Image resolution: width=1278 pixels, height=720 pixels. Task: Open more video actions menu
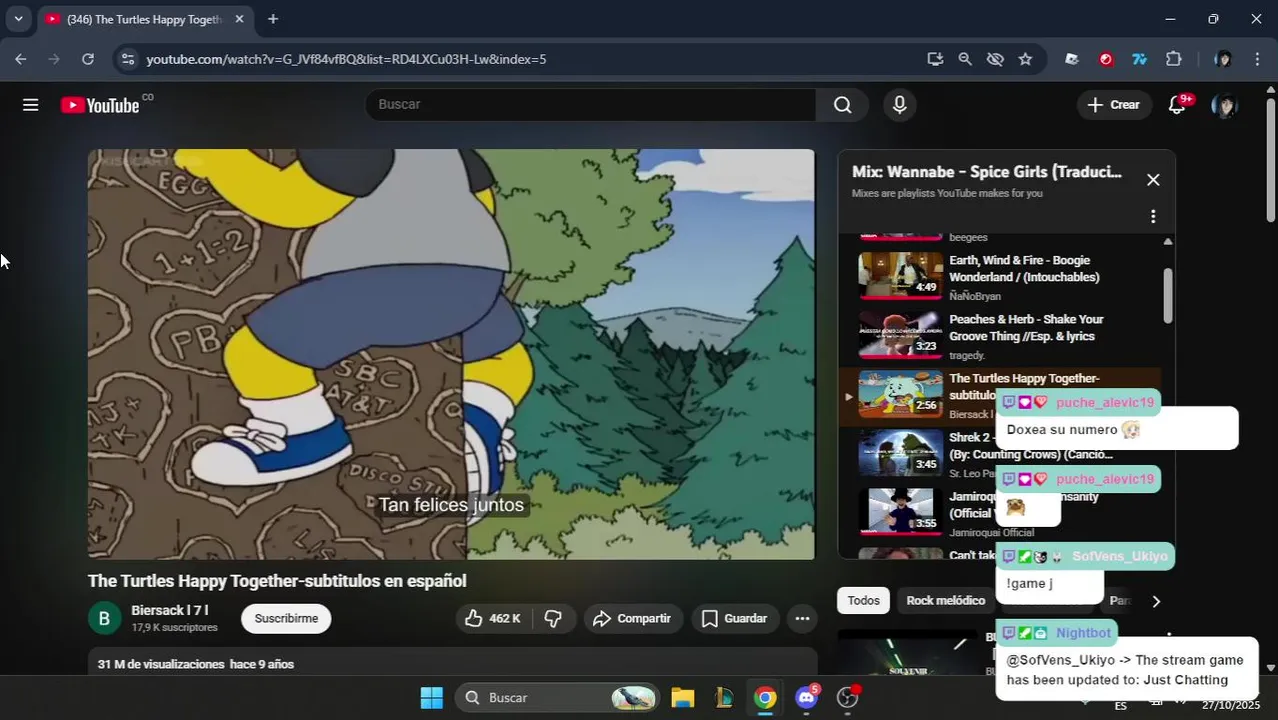(802, 619)
